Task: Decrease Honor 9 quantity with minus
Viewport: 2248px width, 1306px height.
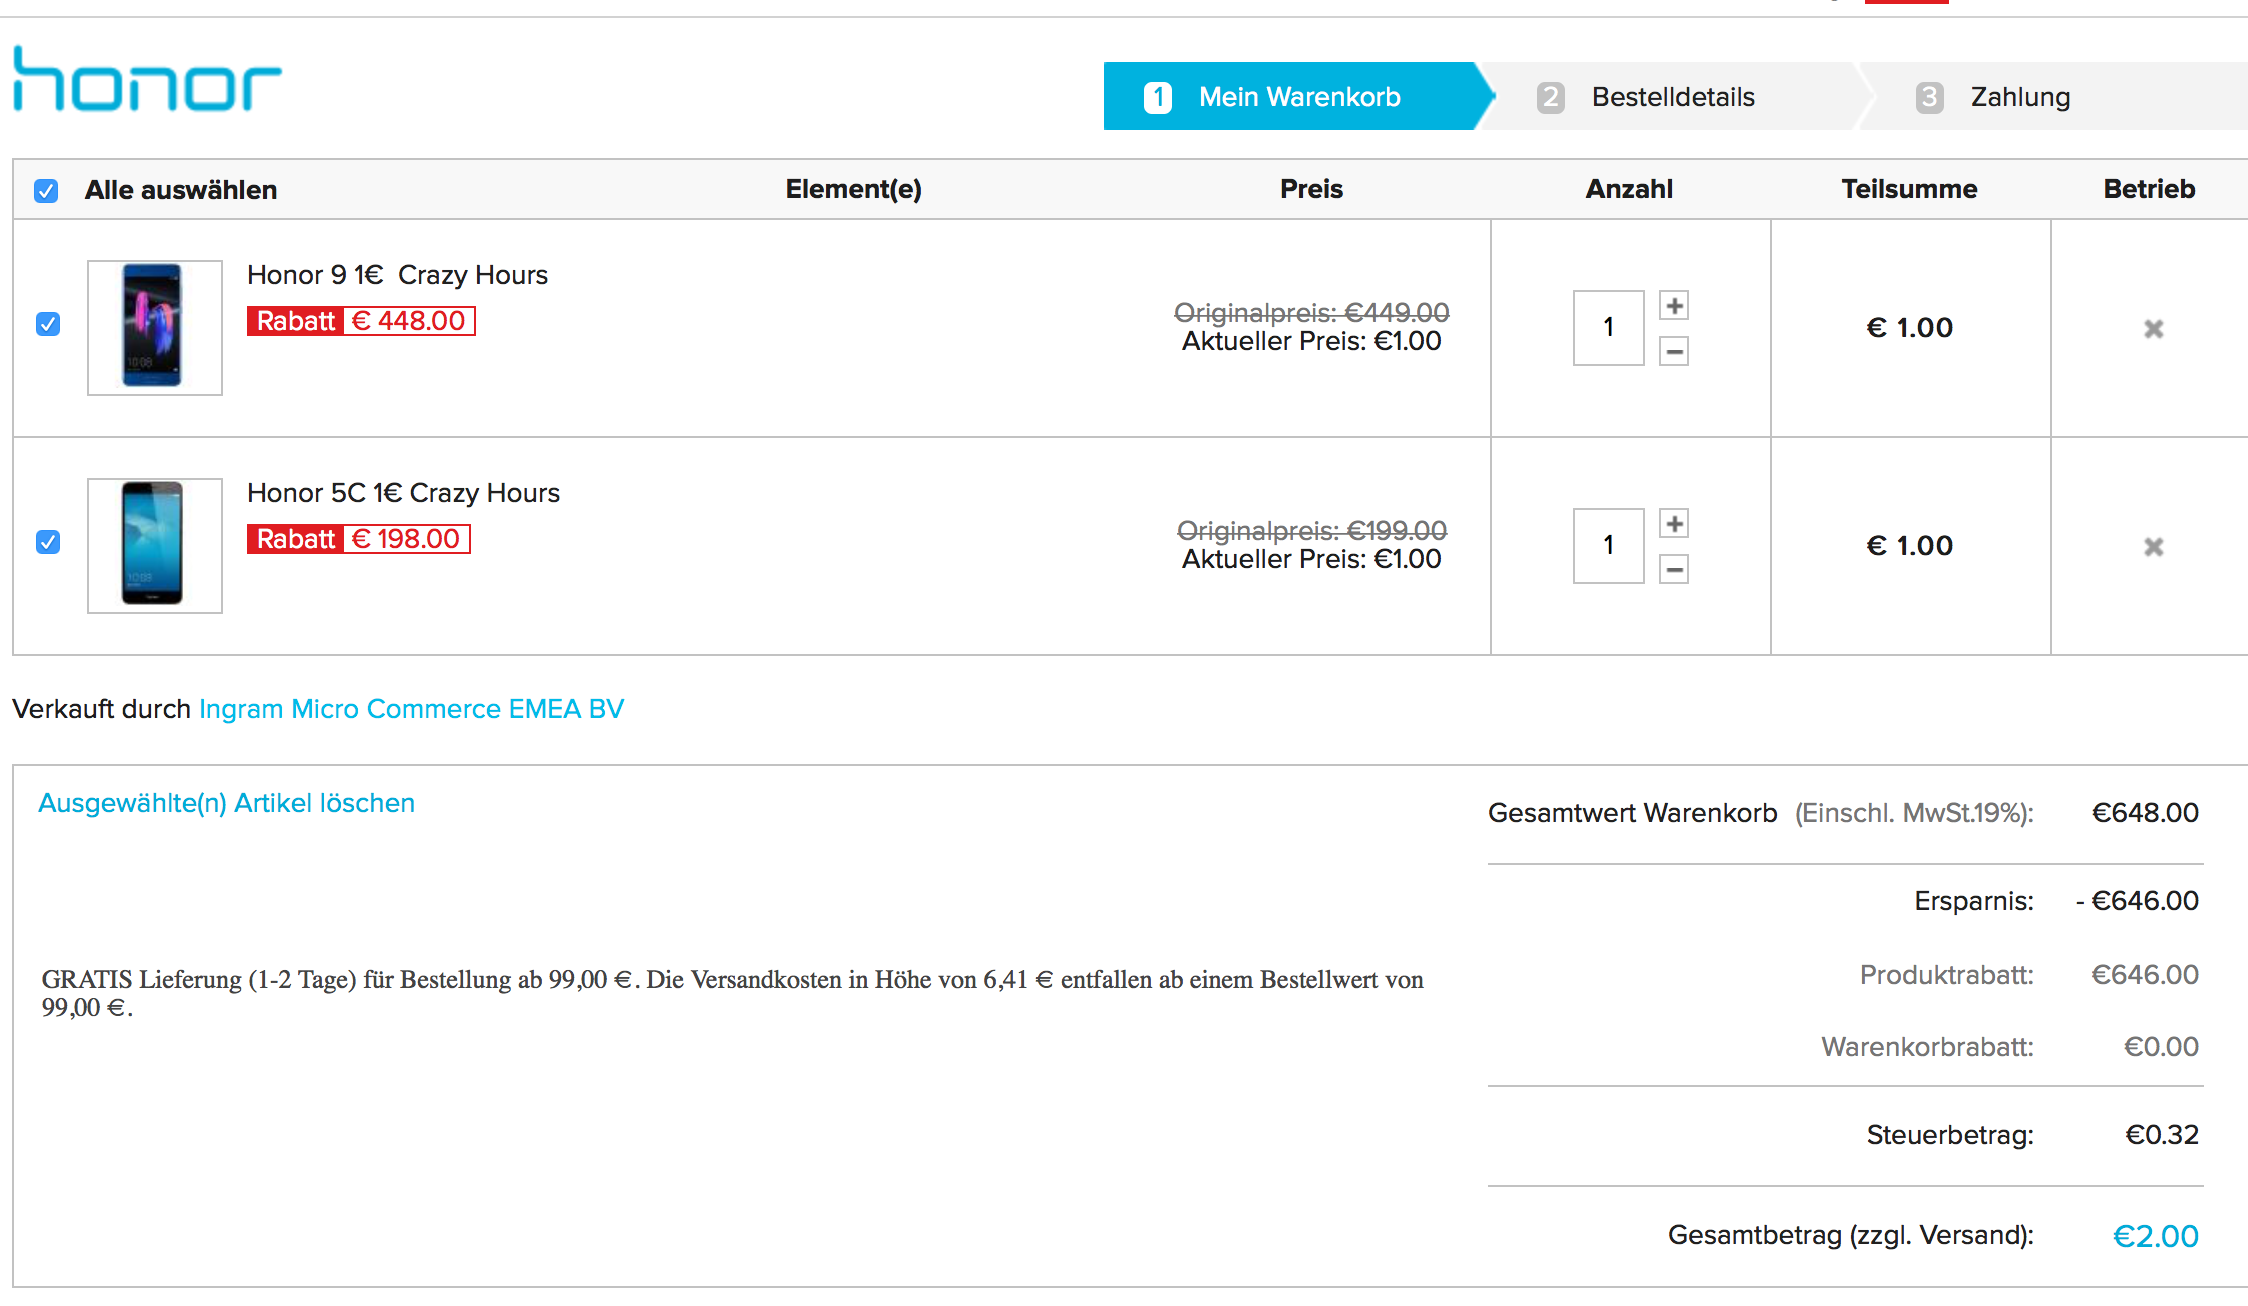Action: click(x=1674, y=351)
